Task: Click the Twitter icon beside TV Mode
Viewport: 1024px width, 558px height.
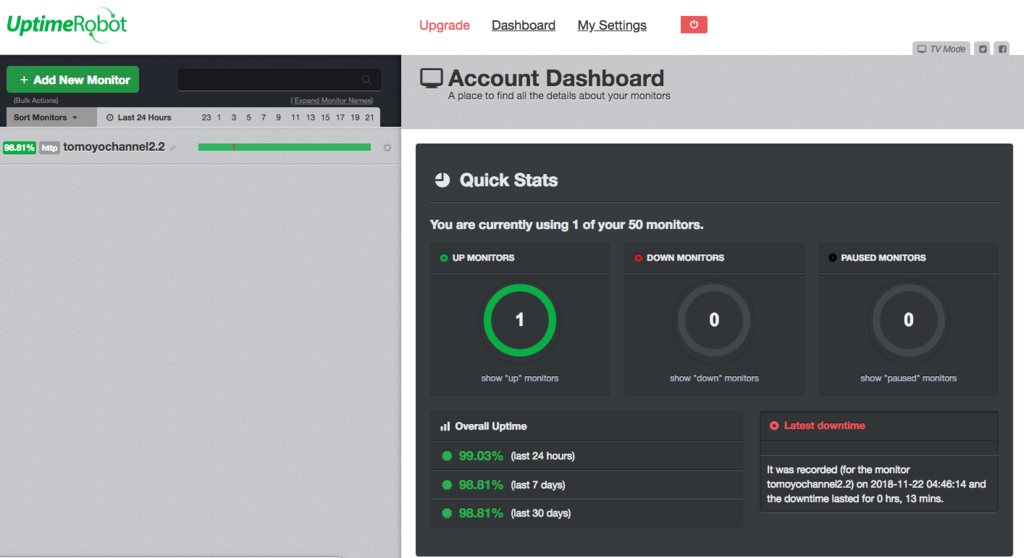Action: coord(982,49)
